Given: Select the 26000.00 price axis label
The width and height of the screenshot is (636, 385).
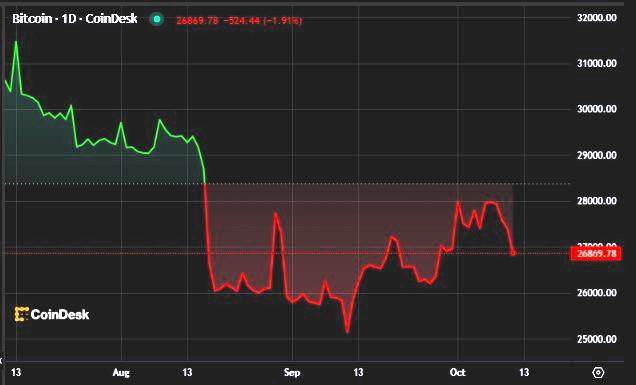Looking at the screenshot, I should (x=597, y=293).
